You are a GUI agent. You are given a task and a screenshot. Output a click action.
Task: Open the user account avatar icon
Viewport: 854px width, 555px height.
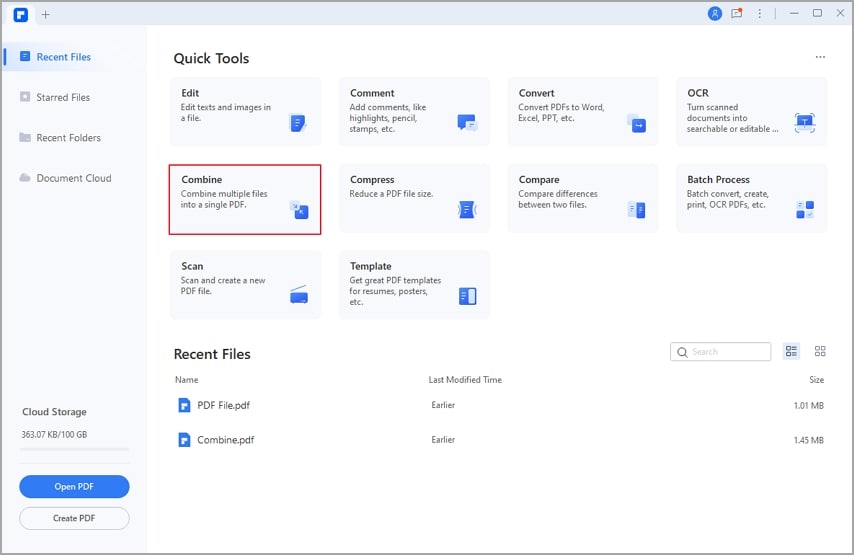point(715,14)
